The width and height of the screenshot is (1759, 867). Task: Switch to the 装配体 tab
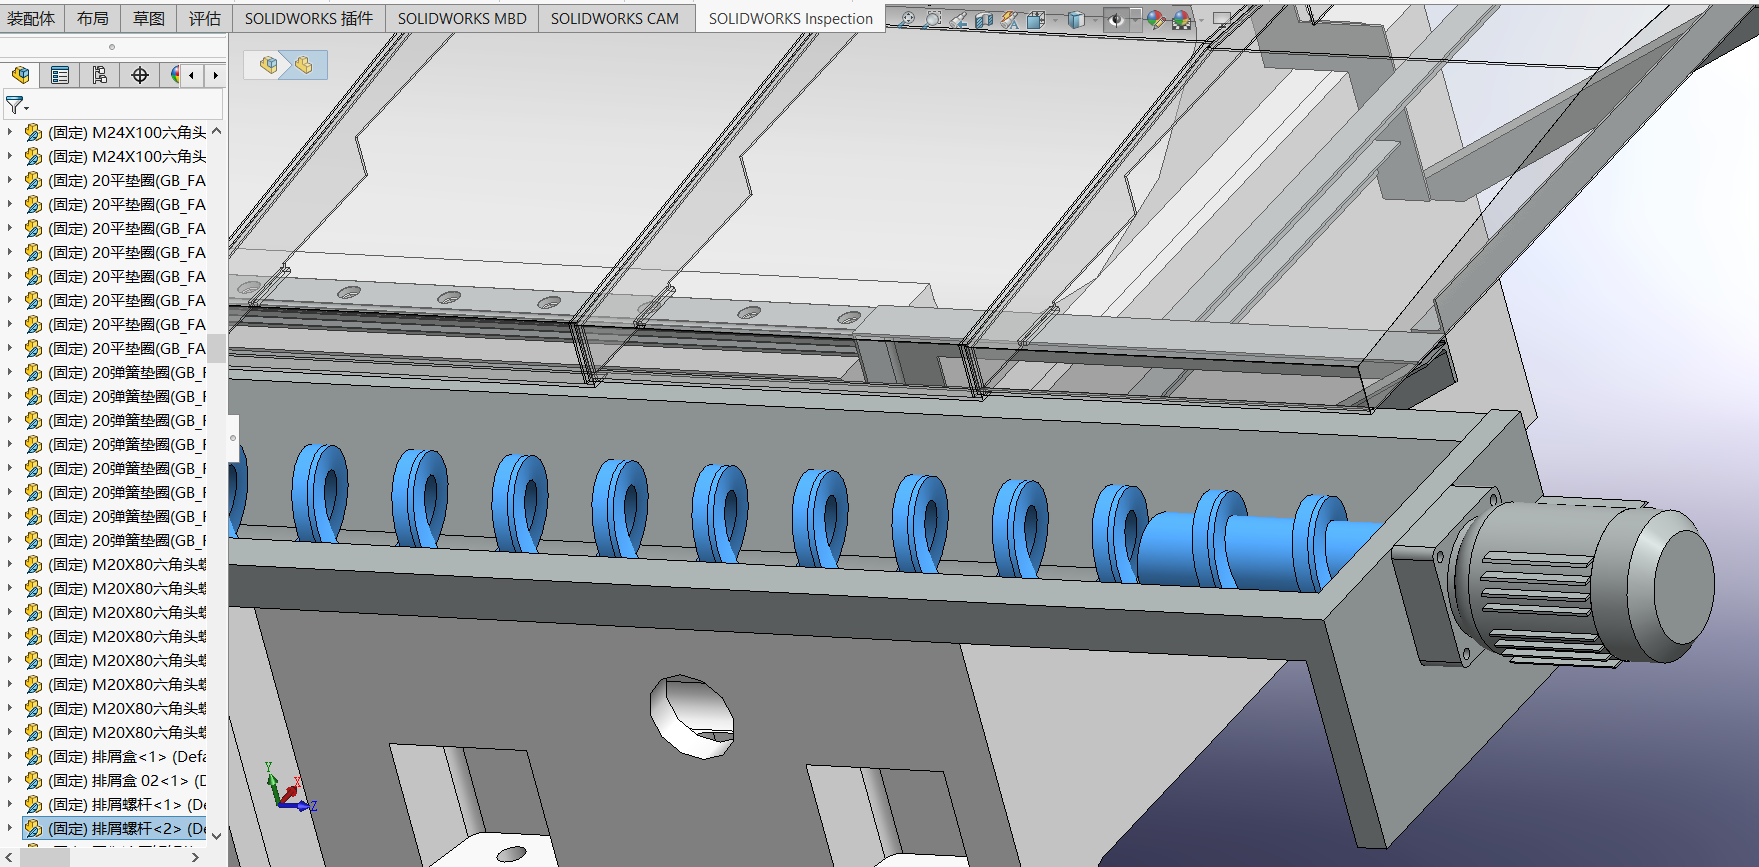tap(31, 18)
